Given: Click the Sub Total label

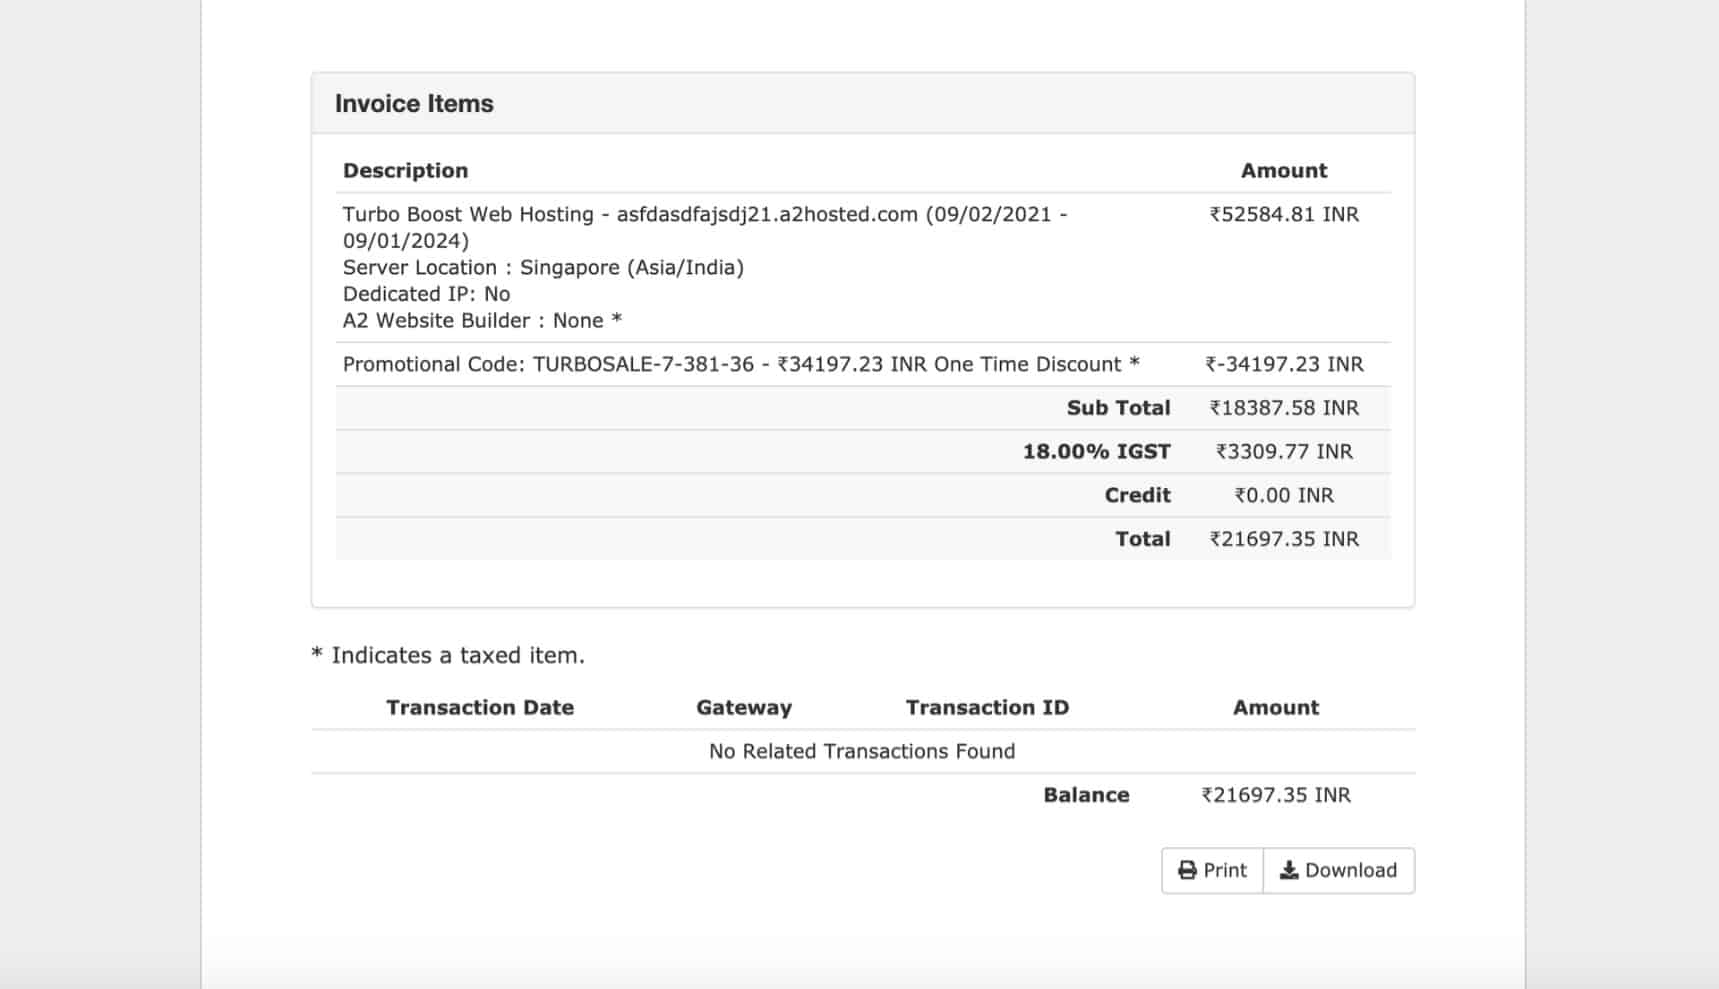Looking at the screenshot, I should click(x=1118, y=408).
